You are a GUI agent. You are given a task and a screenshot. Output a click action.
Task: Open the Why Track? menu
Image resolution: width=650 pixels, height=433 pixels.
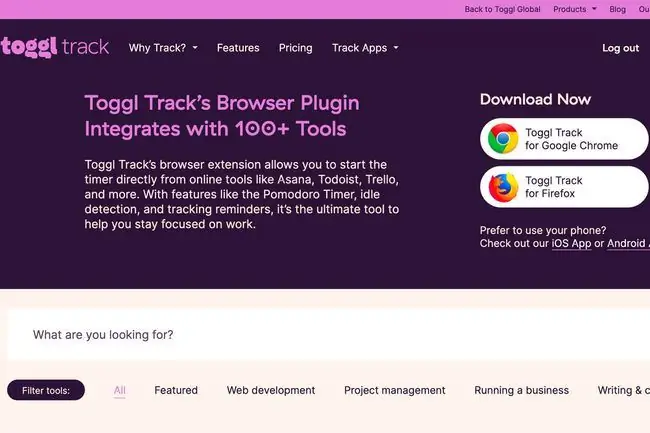click(163, 48)
